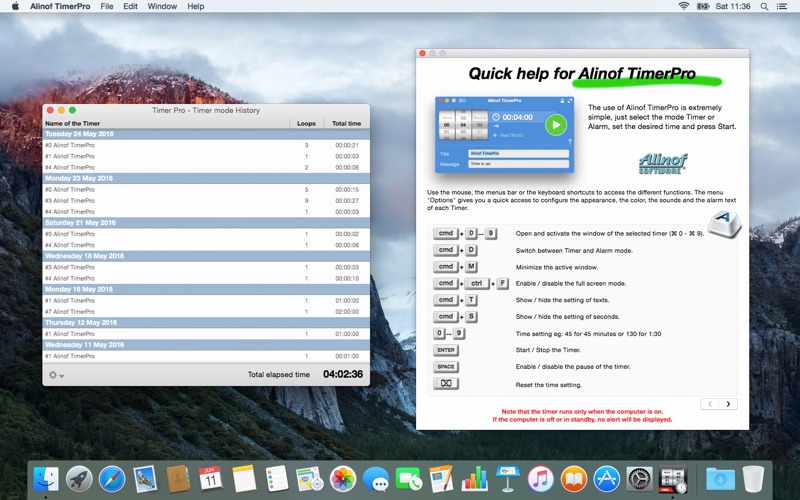Click the Alinof keyboard key app icon
The image size is (800, 500).
(x=726, y=229)
